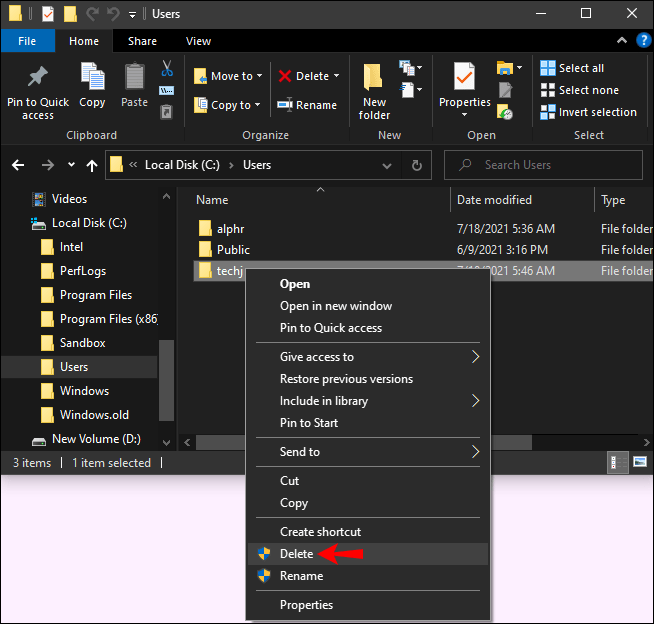Screen dimensions: 654x624
Task: Select Windows.old in navigation pane
Action: pos(94,415)
